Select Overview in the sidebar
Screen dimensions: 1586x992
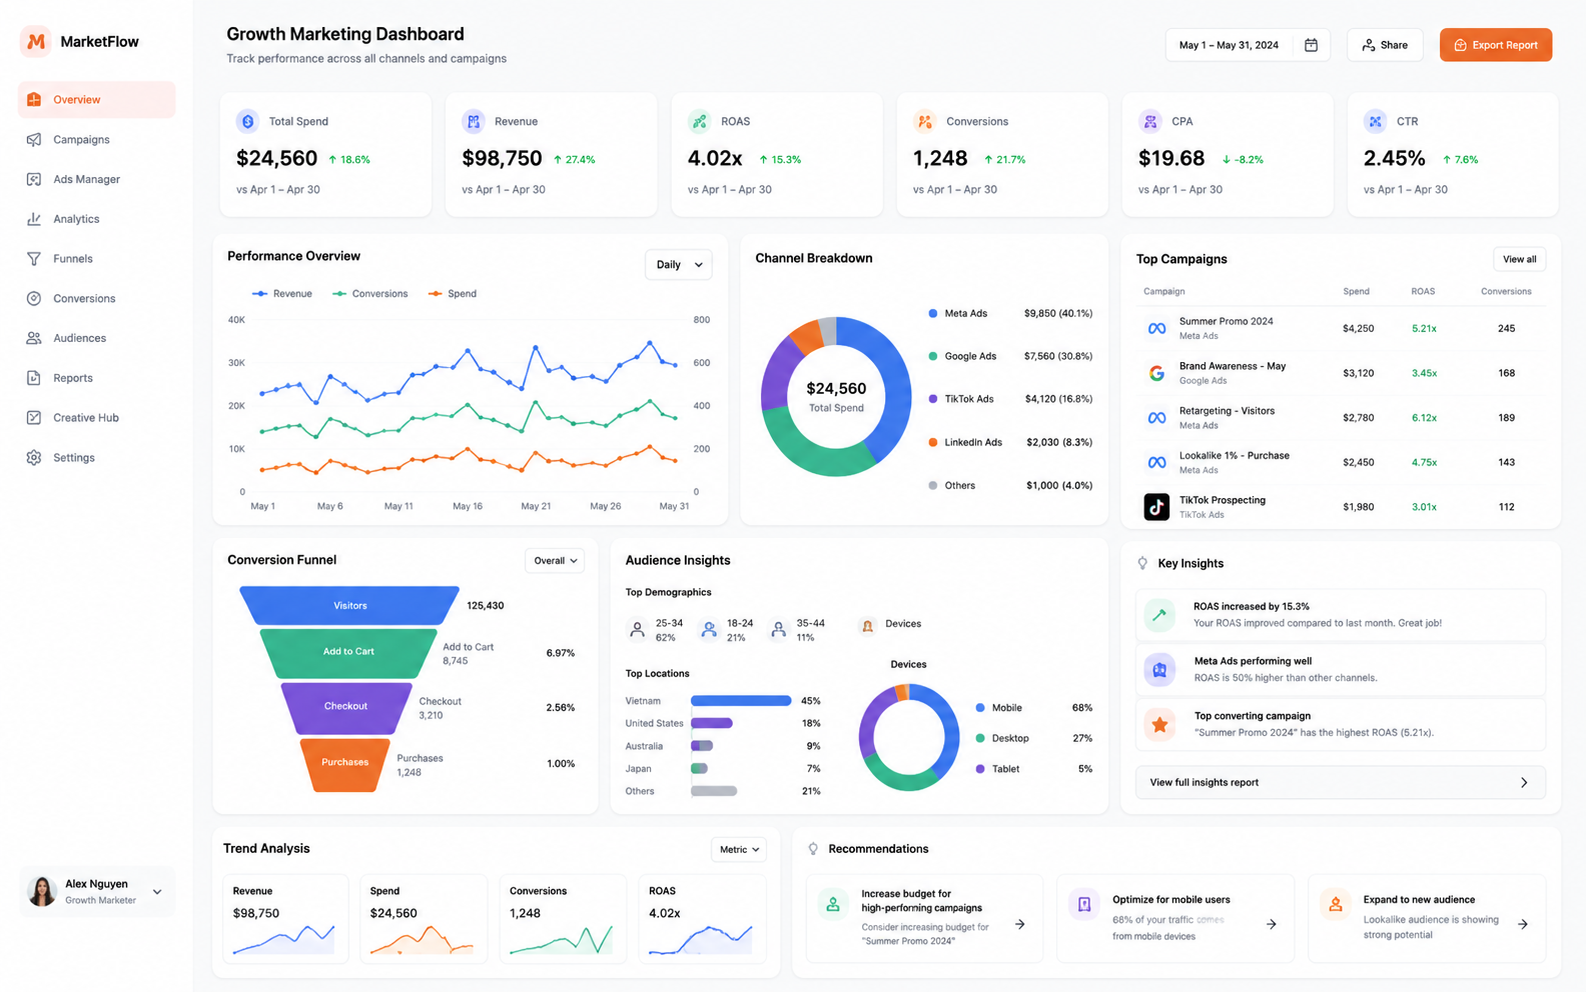point(97,100)
